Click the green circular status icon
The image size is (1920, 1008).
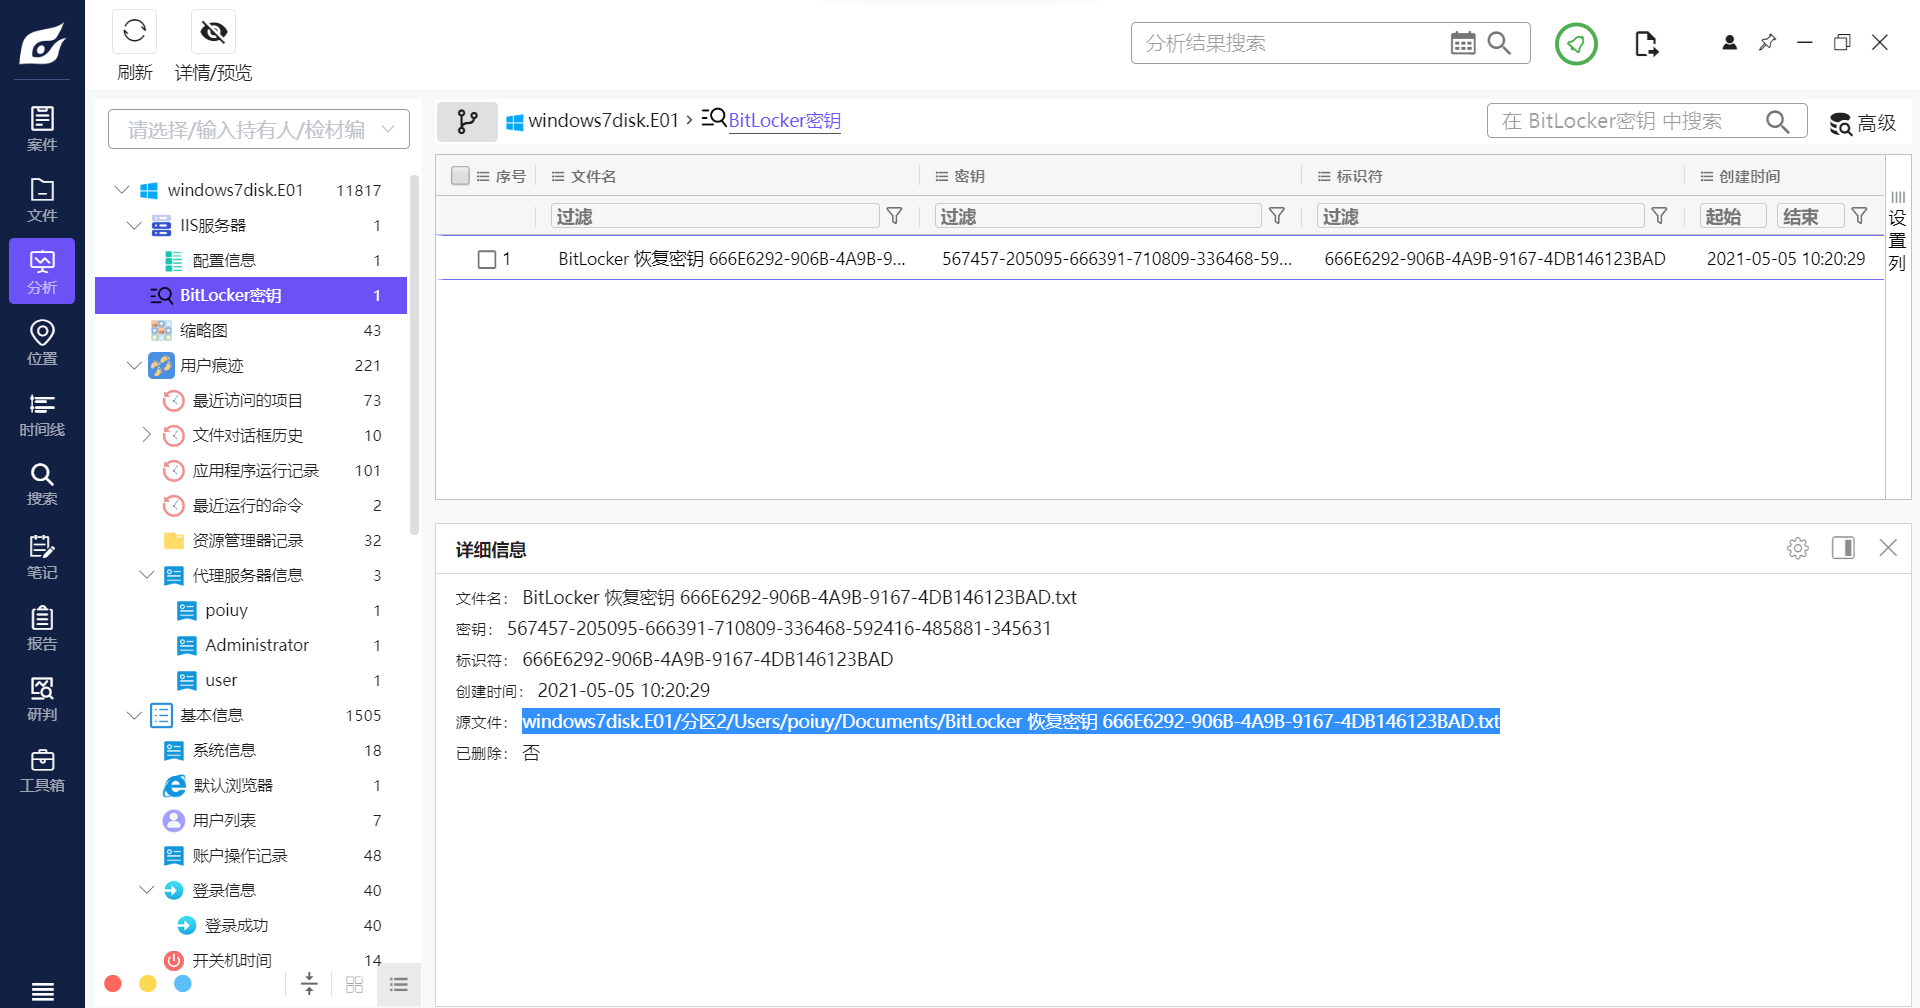click(1576, 43)
